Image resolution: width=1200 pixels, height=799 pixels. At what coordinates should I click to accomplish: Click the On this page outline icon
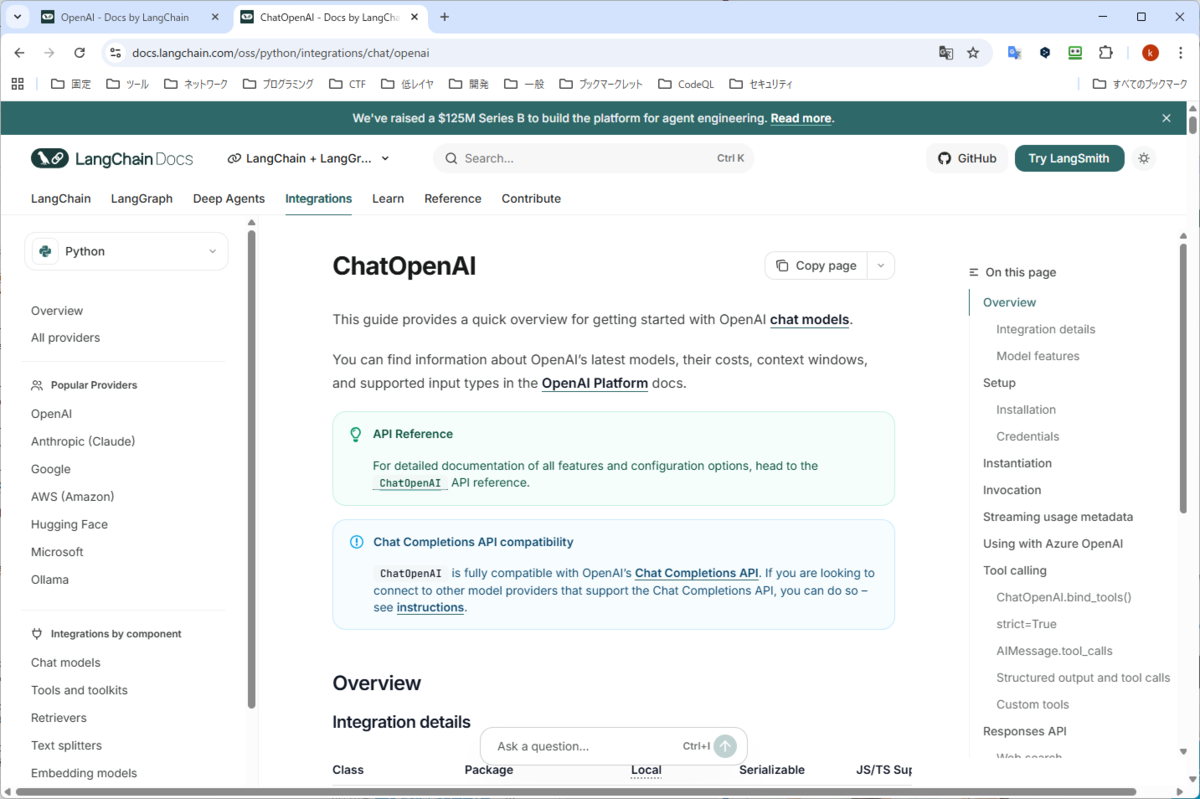click(x=972, y=271)
